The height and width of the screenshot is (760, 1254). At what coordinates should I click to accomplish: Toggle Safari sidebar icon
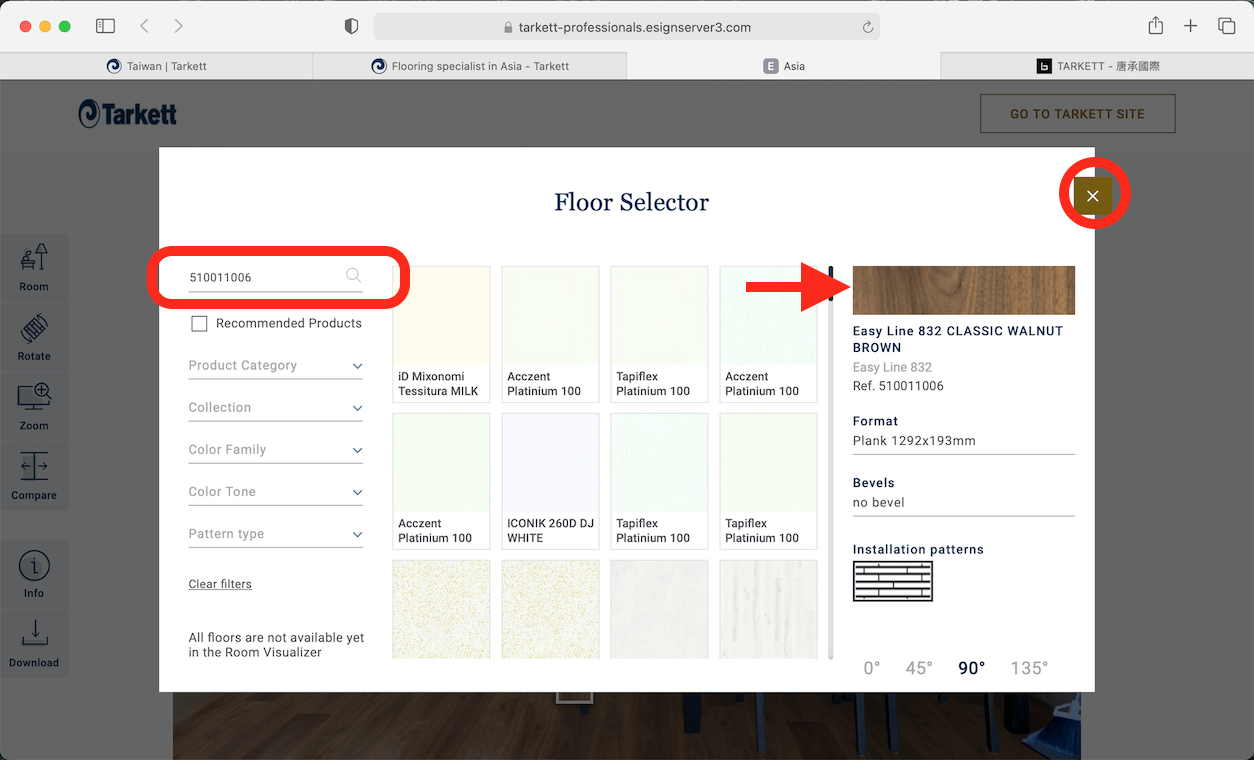105,27
